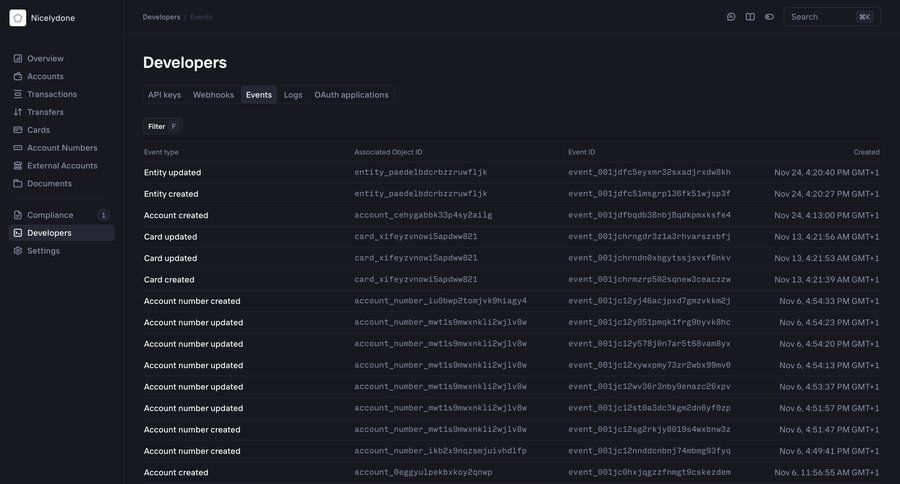Open Settings via its gear icon
This screenshot has height=484, width=900.
pos(18,250)
